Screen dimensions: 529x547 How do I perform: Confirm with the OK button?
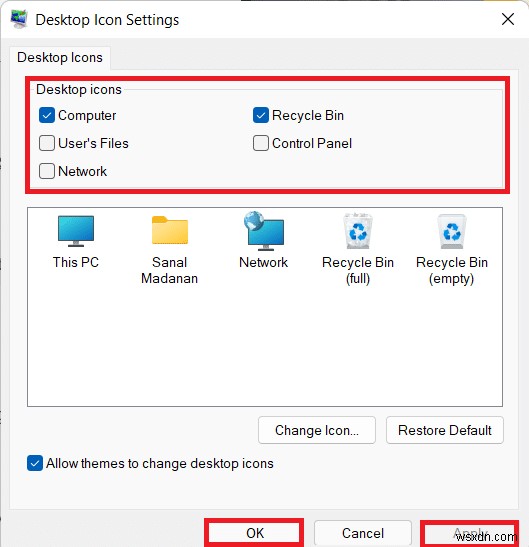point(255,533)
